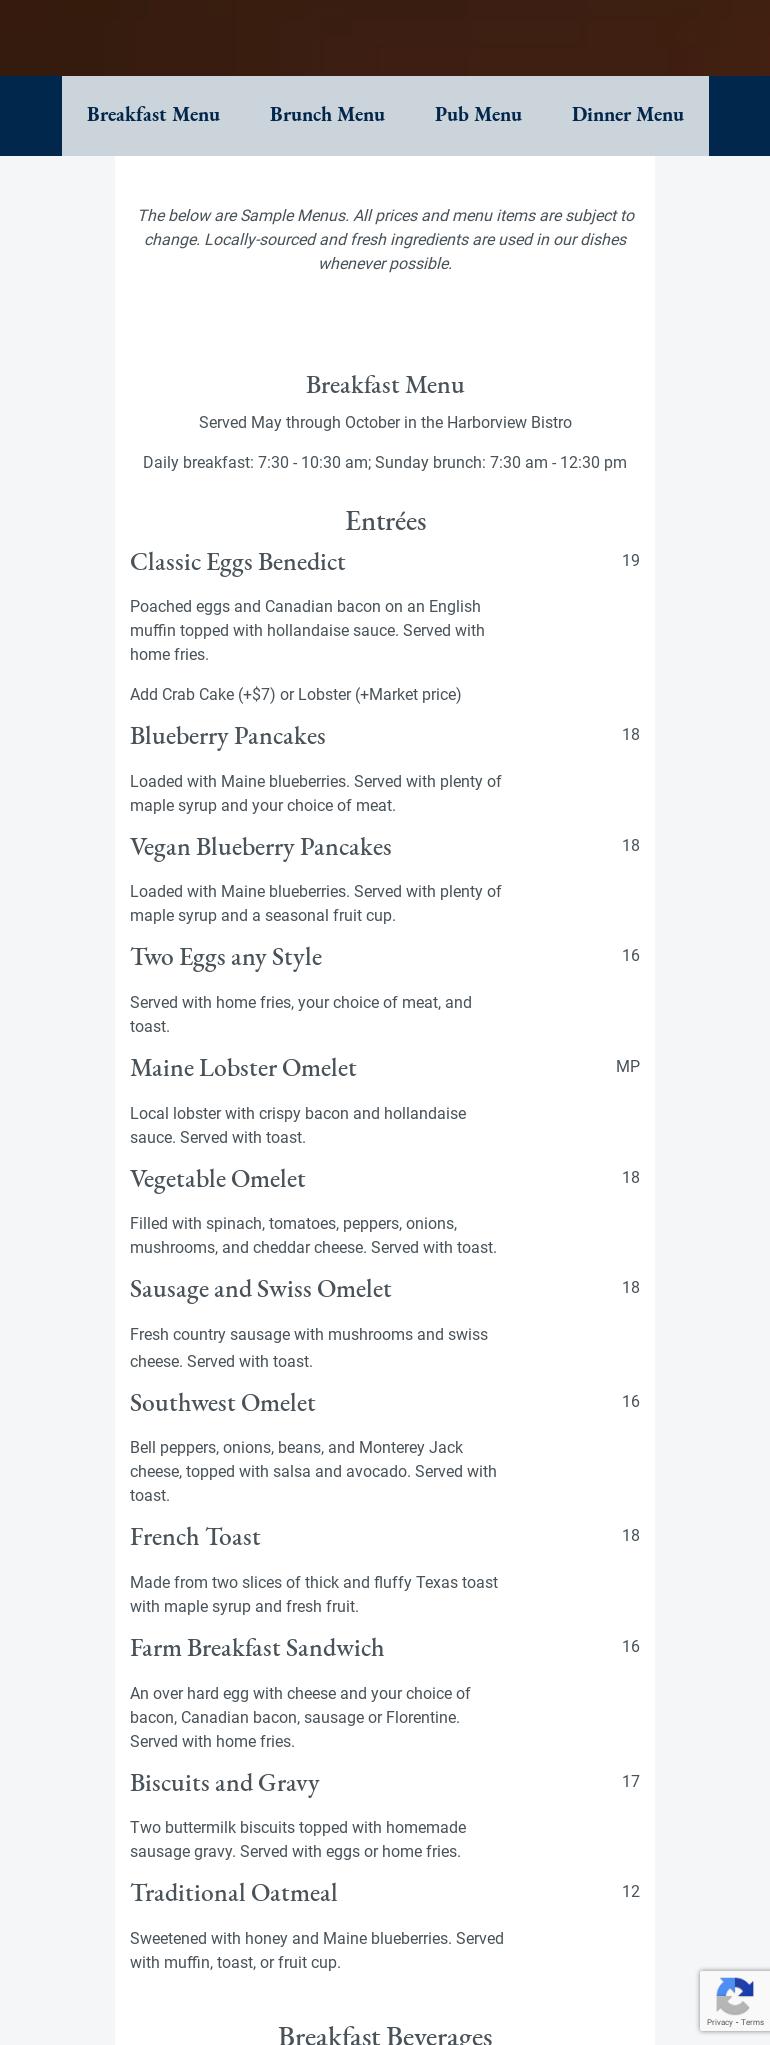Screen dimensions: 770x2045
Task: Click the Southwest Omelet heading
Action: point(223,1403)
